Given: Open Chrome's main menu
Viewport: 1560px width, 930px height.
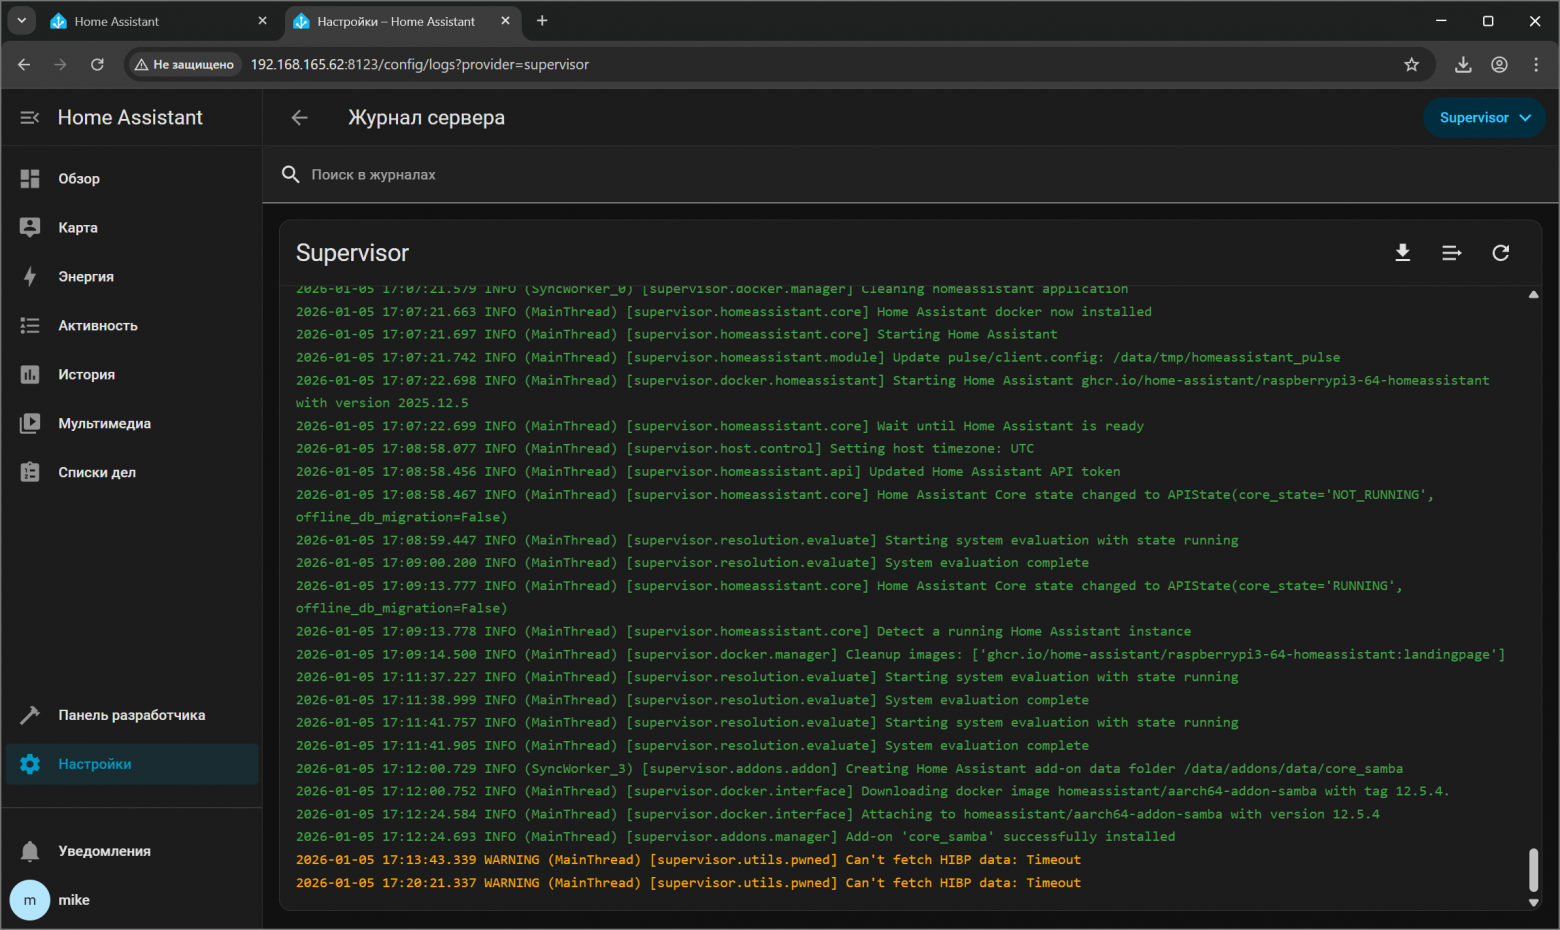Looking at the screenshot, I should point(1536,64).
